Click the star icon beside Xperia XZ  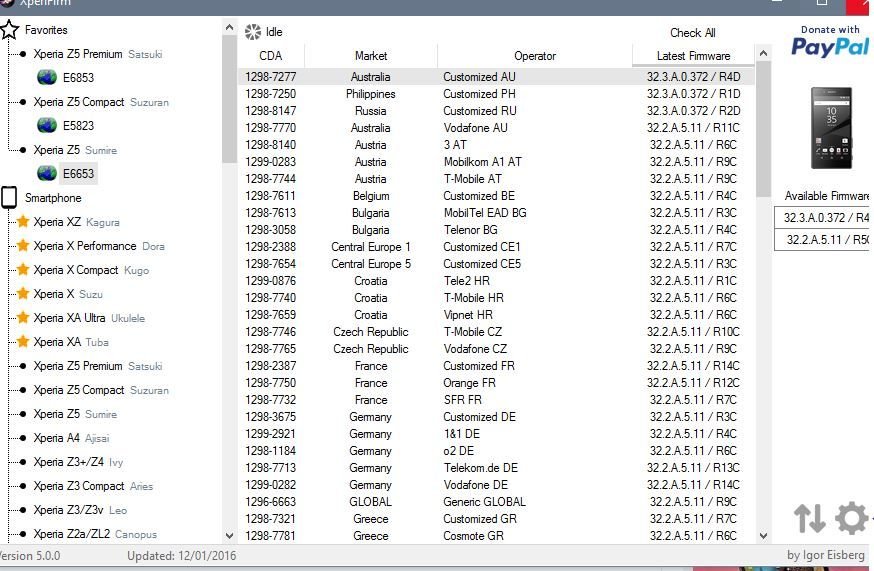pos(23,222)
